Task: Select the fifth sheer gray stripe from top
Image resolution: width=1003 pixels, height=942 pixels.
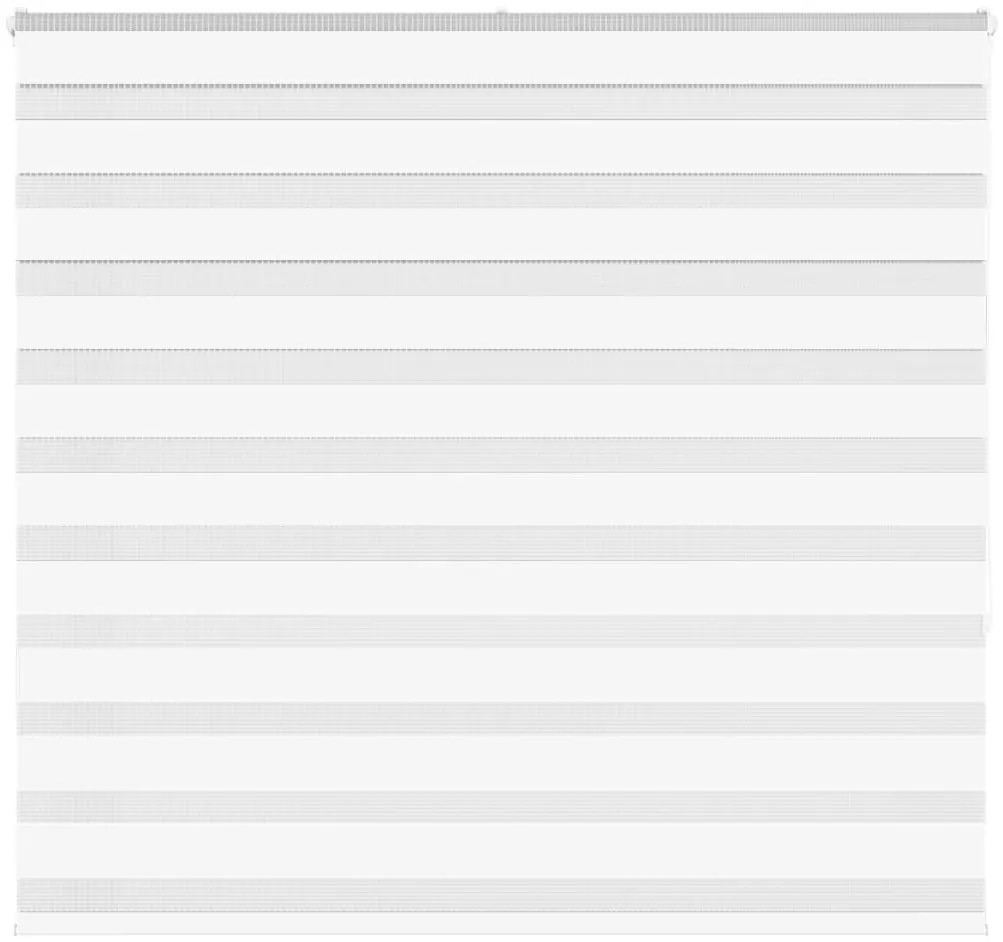Action: click(500, 455)
